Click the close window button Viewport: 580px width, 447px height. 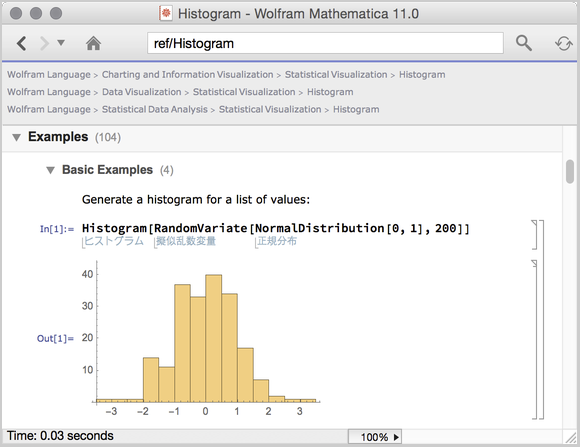pos(16,13)
